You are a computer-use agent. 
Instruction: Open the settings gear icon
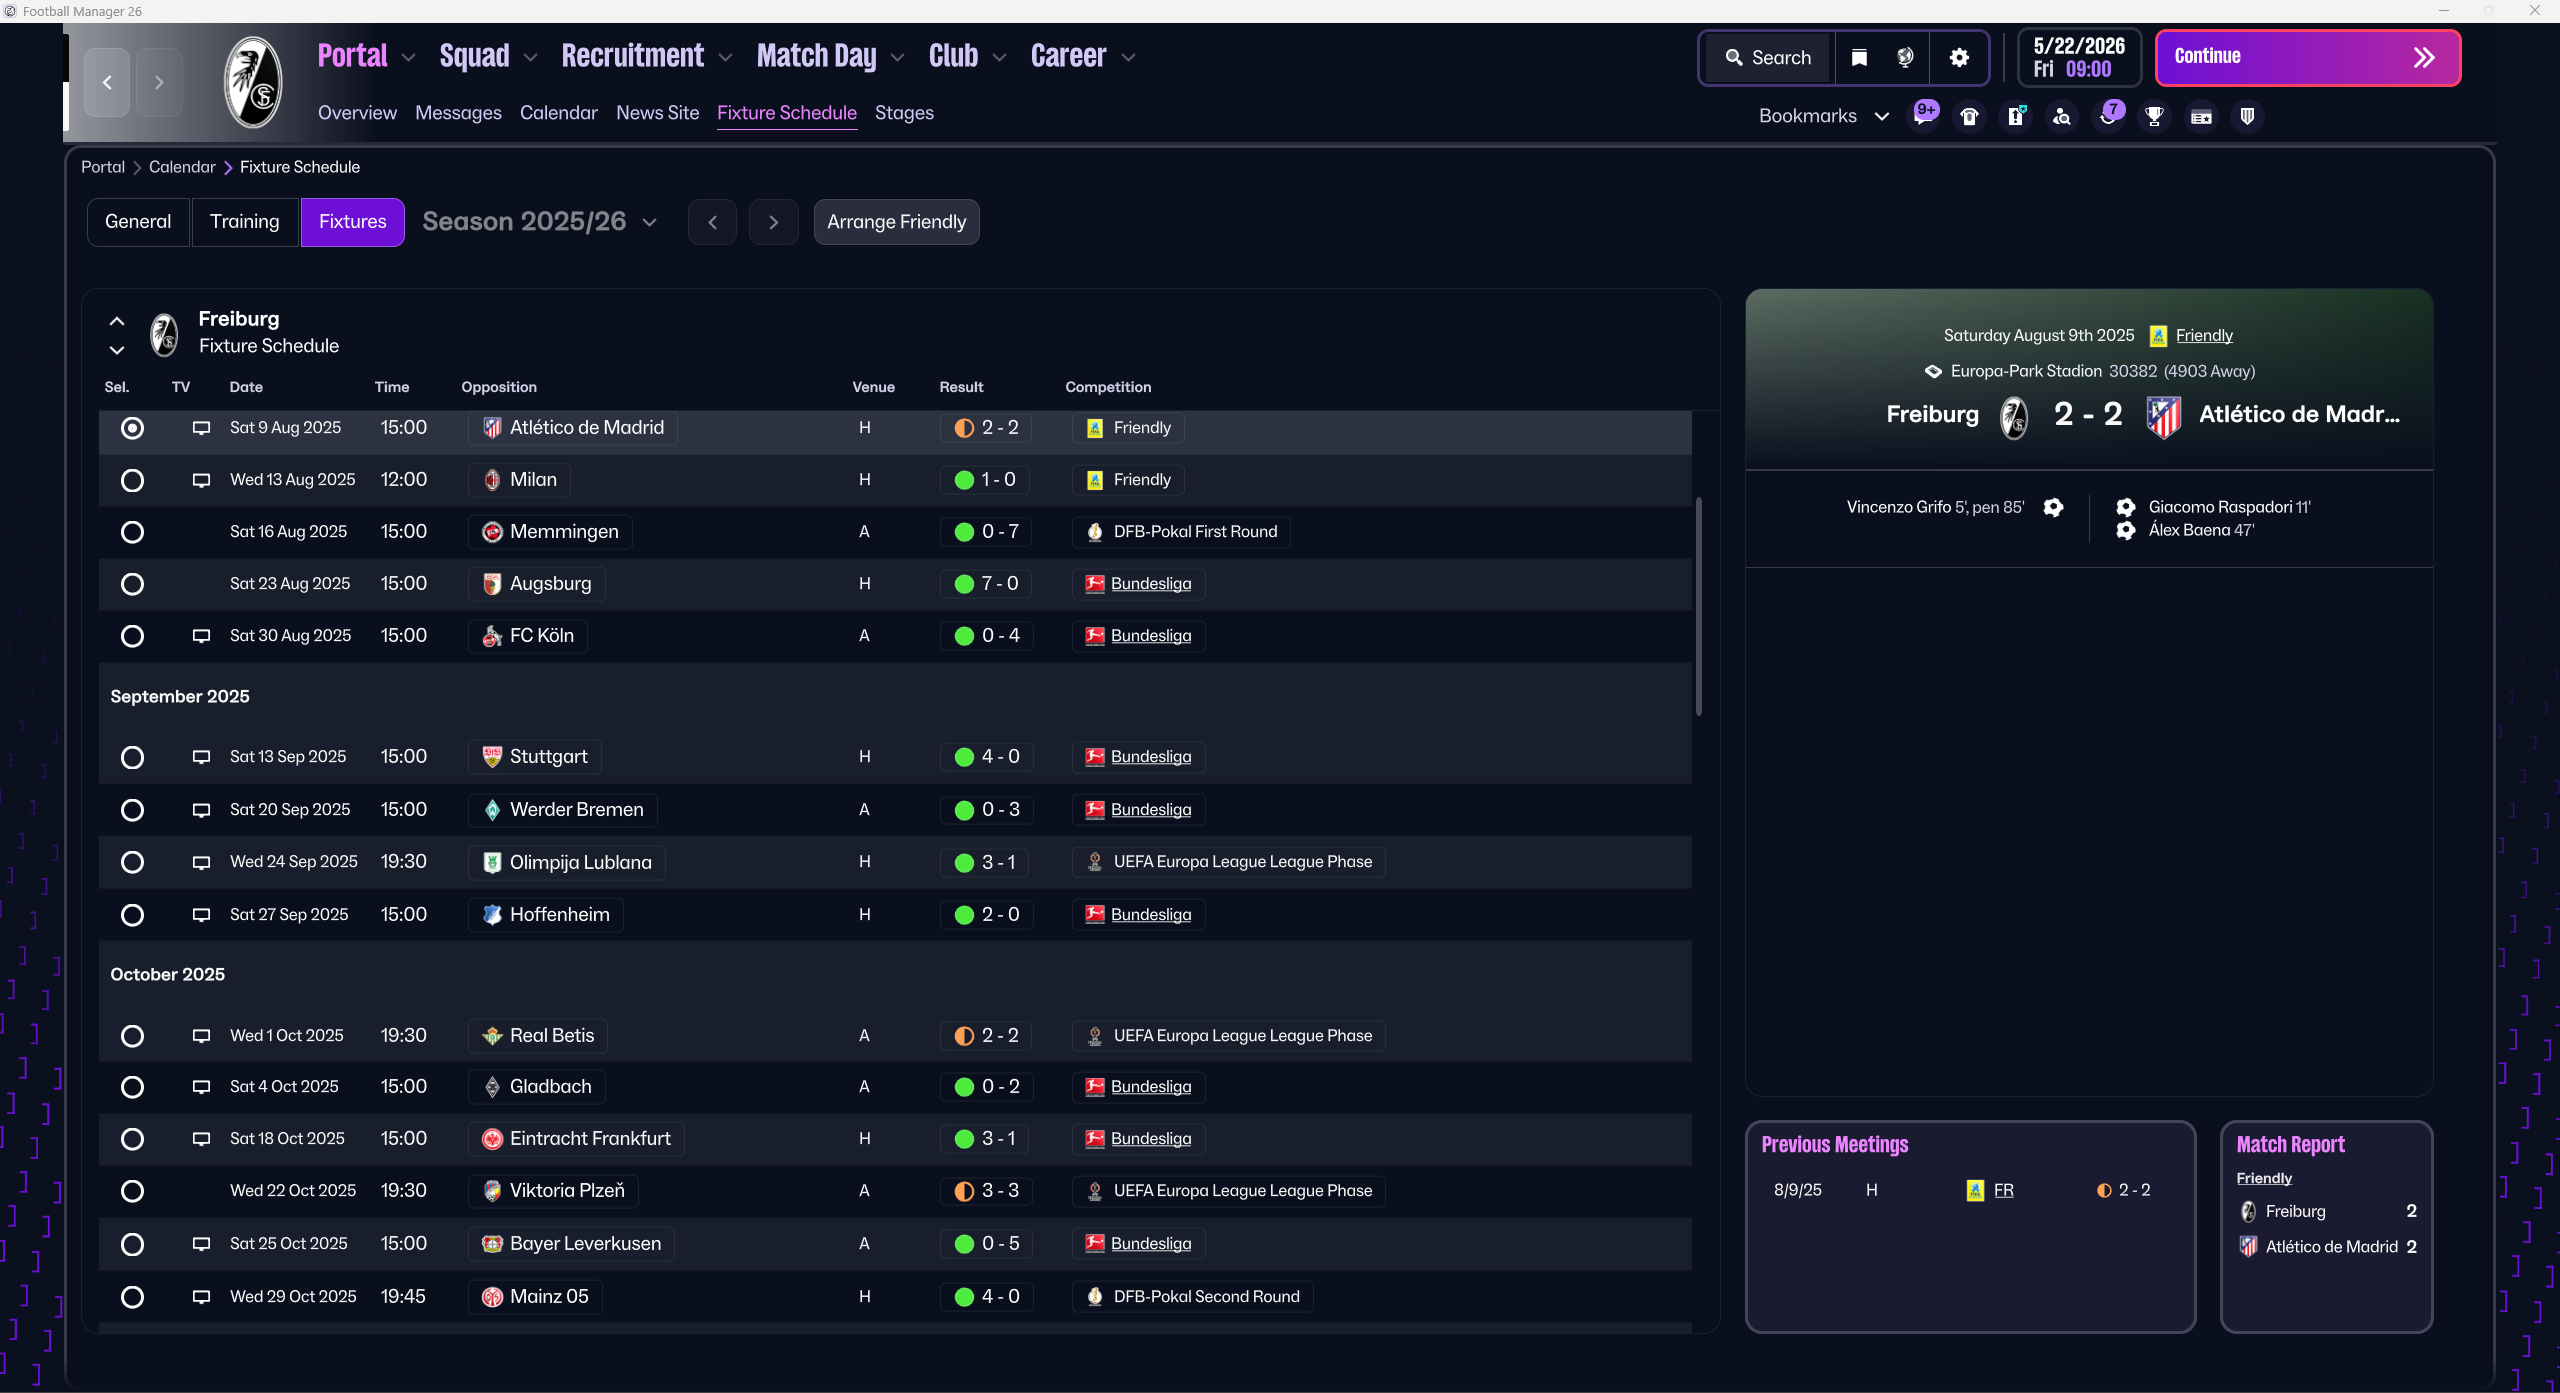(1959, 58)
